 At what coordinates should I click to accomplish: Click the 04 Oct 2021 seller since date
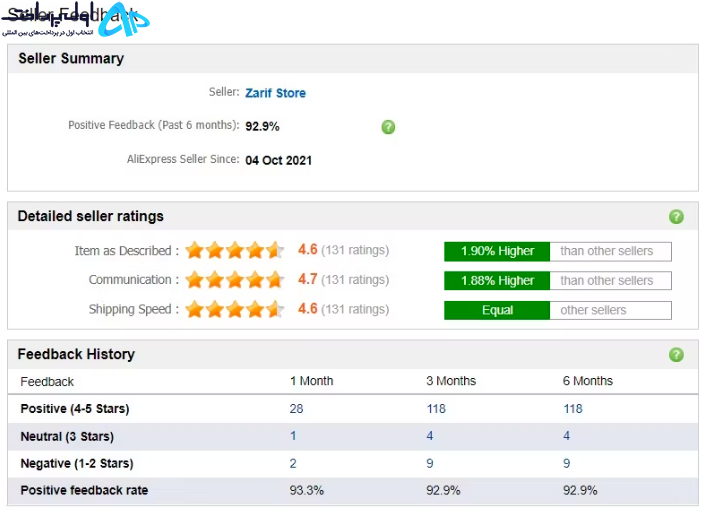278,160
